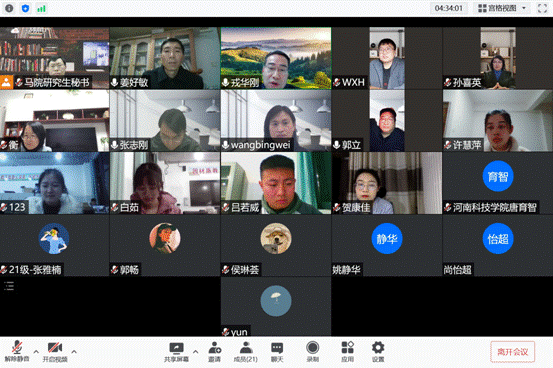Image resolution: width=553 pixels, height=368 pixels.
Task: Select WXH video tile
Action: point(387,58)
